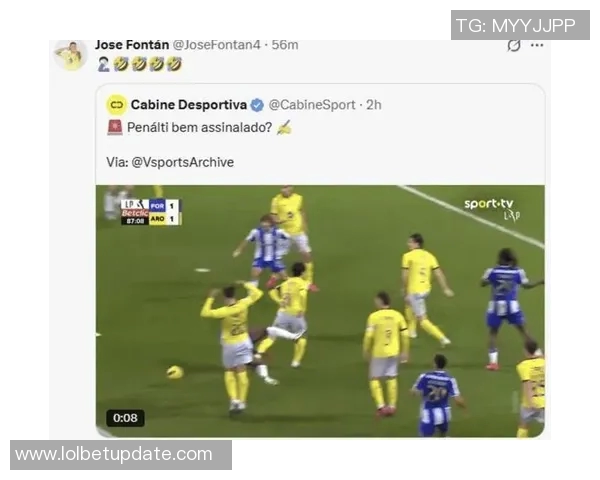Open the @CabineSport handle
The image size is (600, 480).
coord(312,105)
